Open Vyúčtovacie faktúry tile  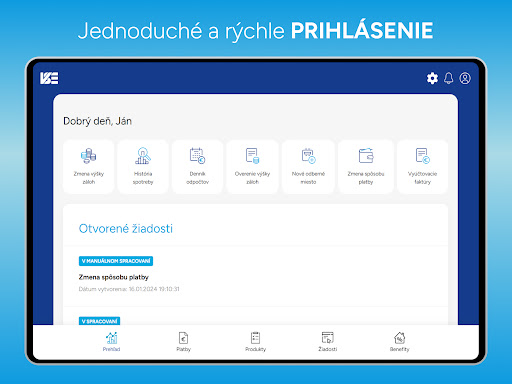tap(422, 166)
